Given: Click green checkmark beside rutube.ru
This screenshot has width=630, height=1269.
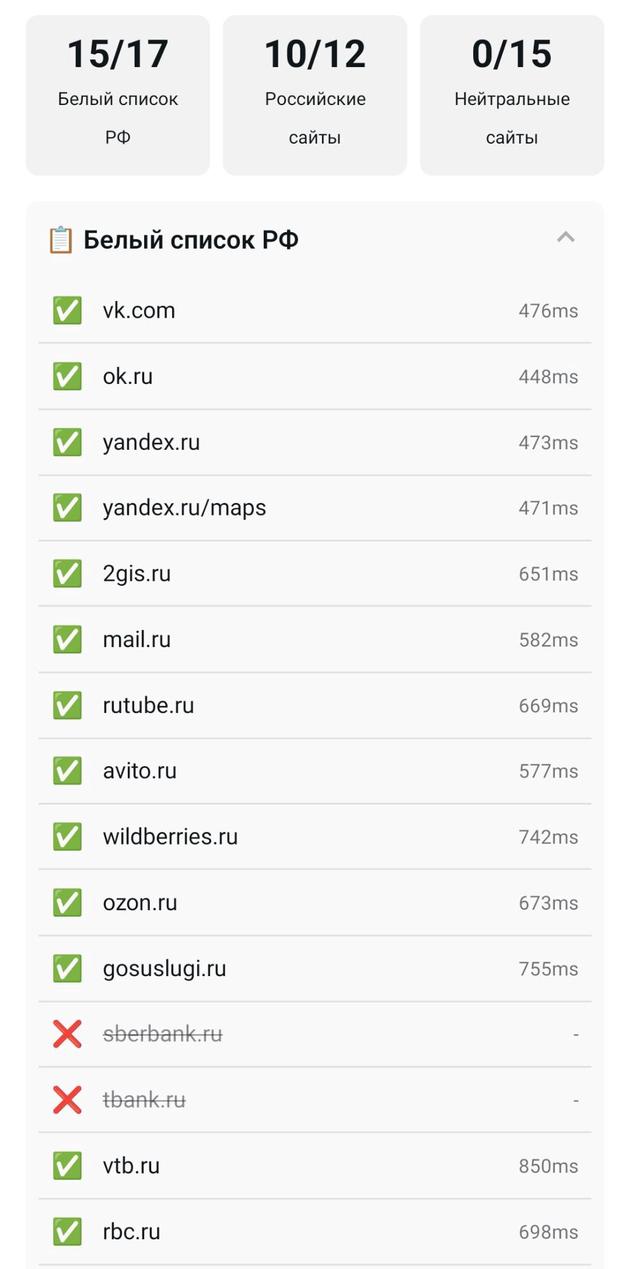Looking at the screenshot, I should [x=67, y=705].
